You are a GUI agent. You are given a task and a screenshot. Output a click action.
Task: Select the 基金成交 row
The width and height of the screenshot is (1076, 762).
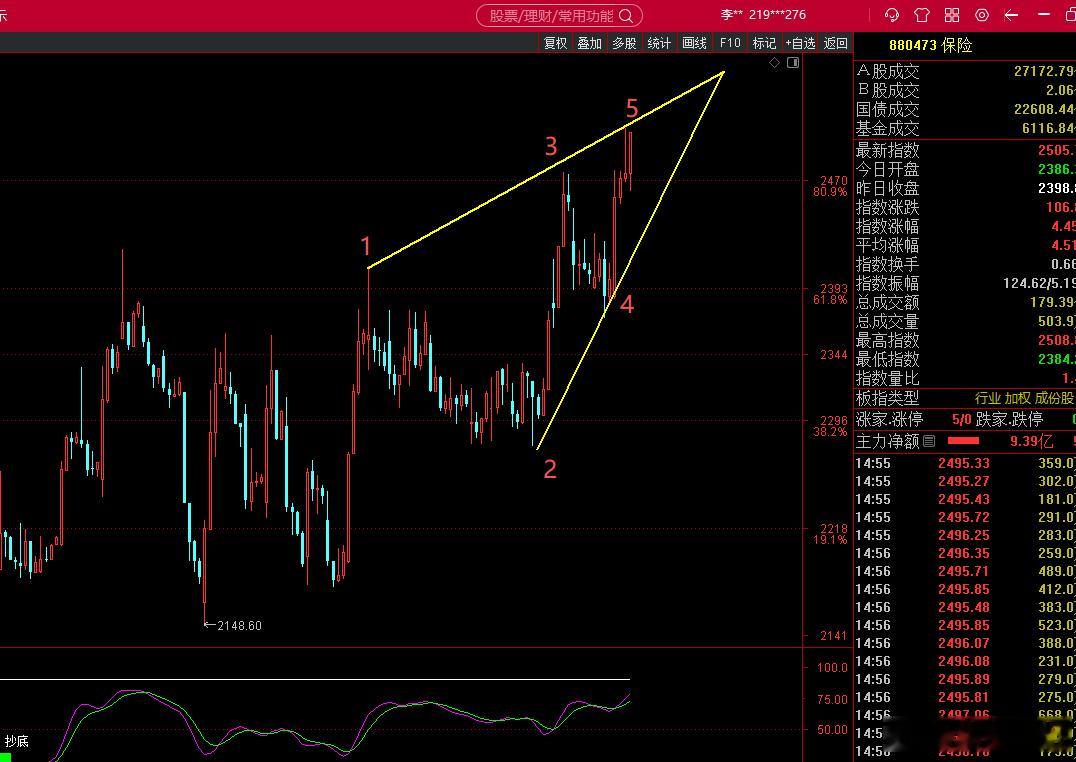click(965, 128)
